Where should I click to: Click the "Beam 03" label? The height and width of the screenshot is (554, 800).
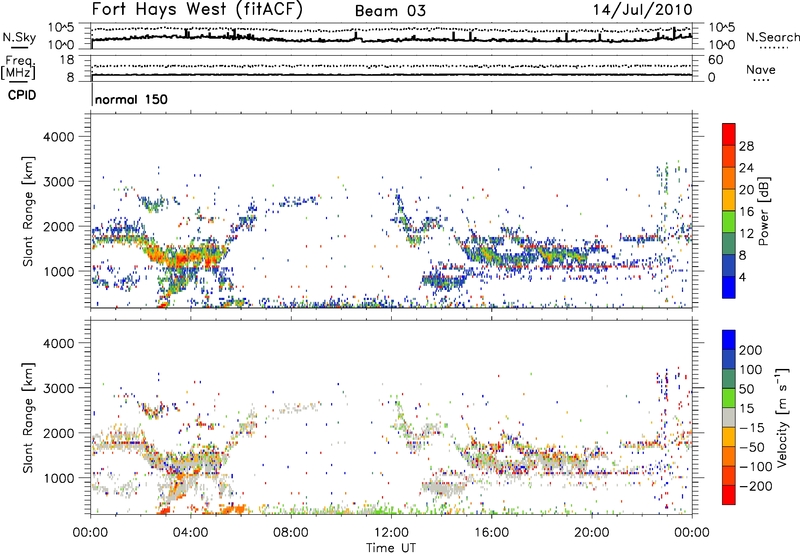(x=390, y=11)
